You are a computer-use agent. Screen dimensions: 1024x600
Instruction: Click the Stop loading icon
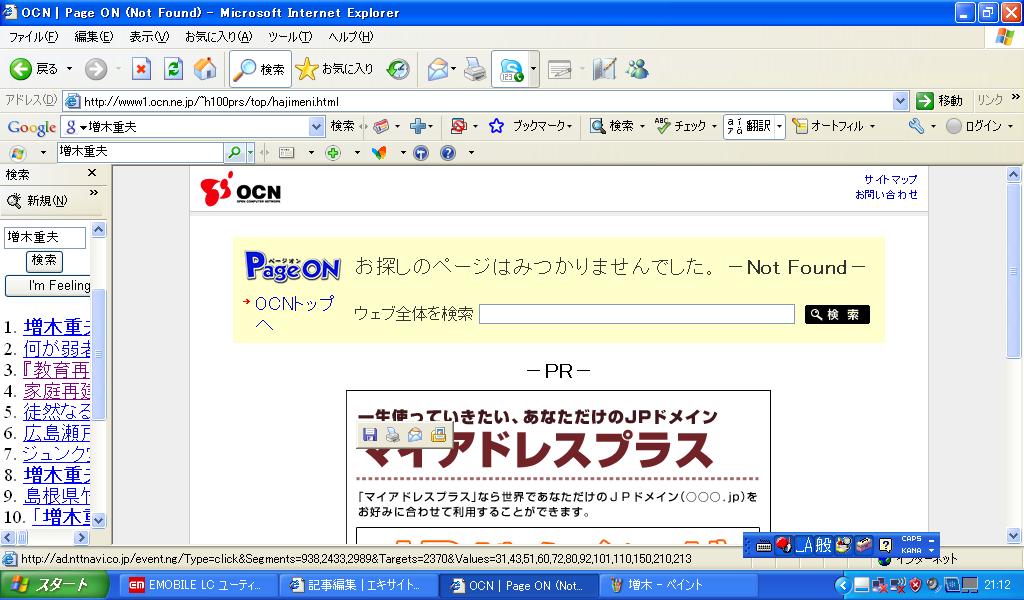coord(141,69)
